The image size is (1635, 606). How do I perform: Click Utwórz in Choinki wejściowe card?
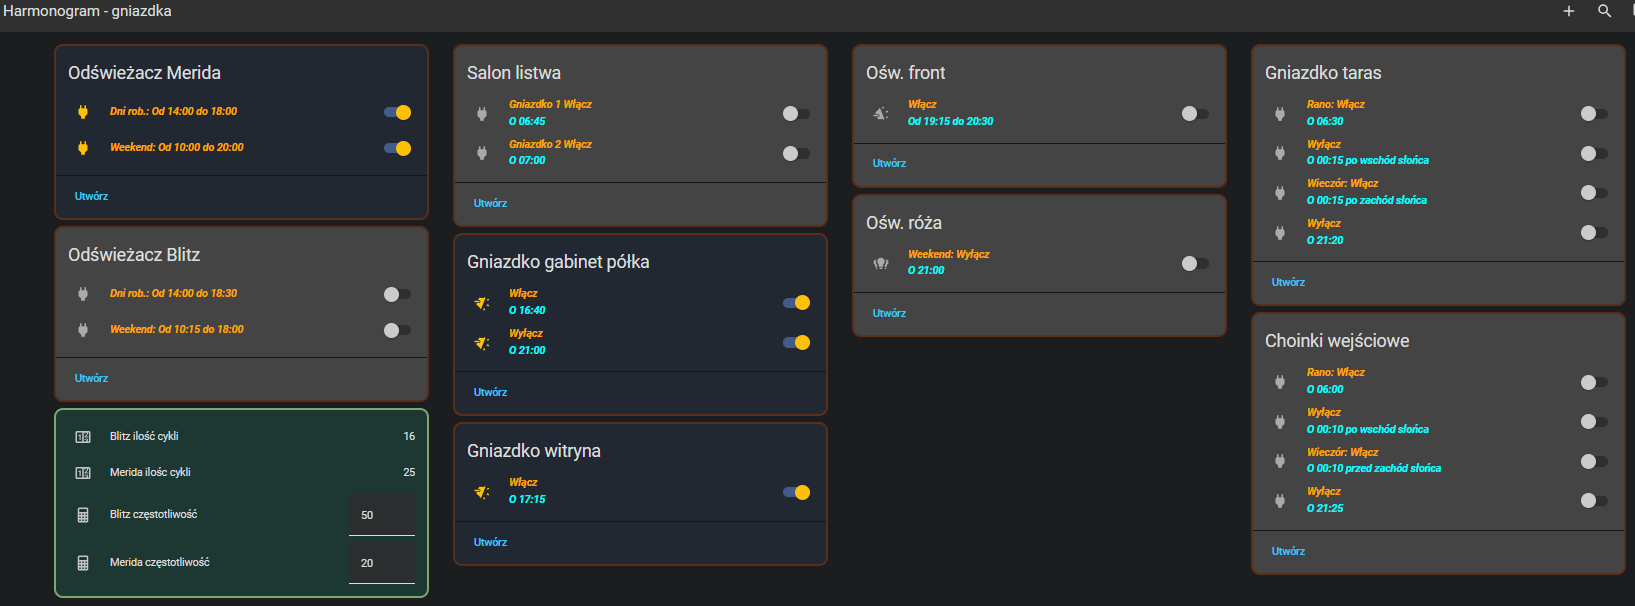(x=1288, y=551)
